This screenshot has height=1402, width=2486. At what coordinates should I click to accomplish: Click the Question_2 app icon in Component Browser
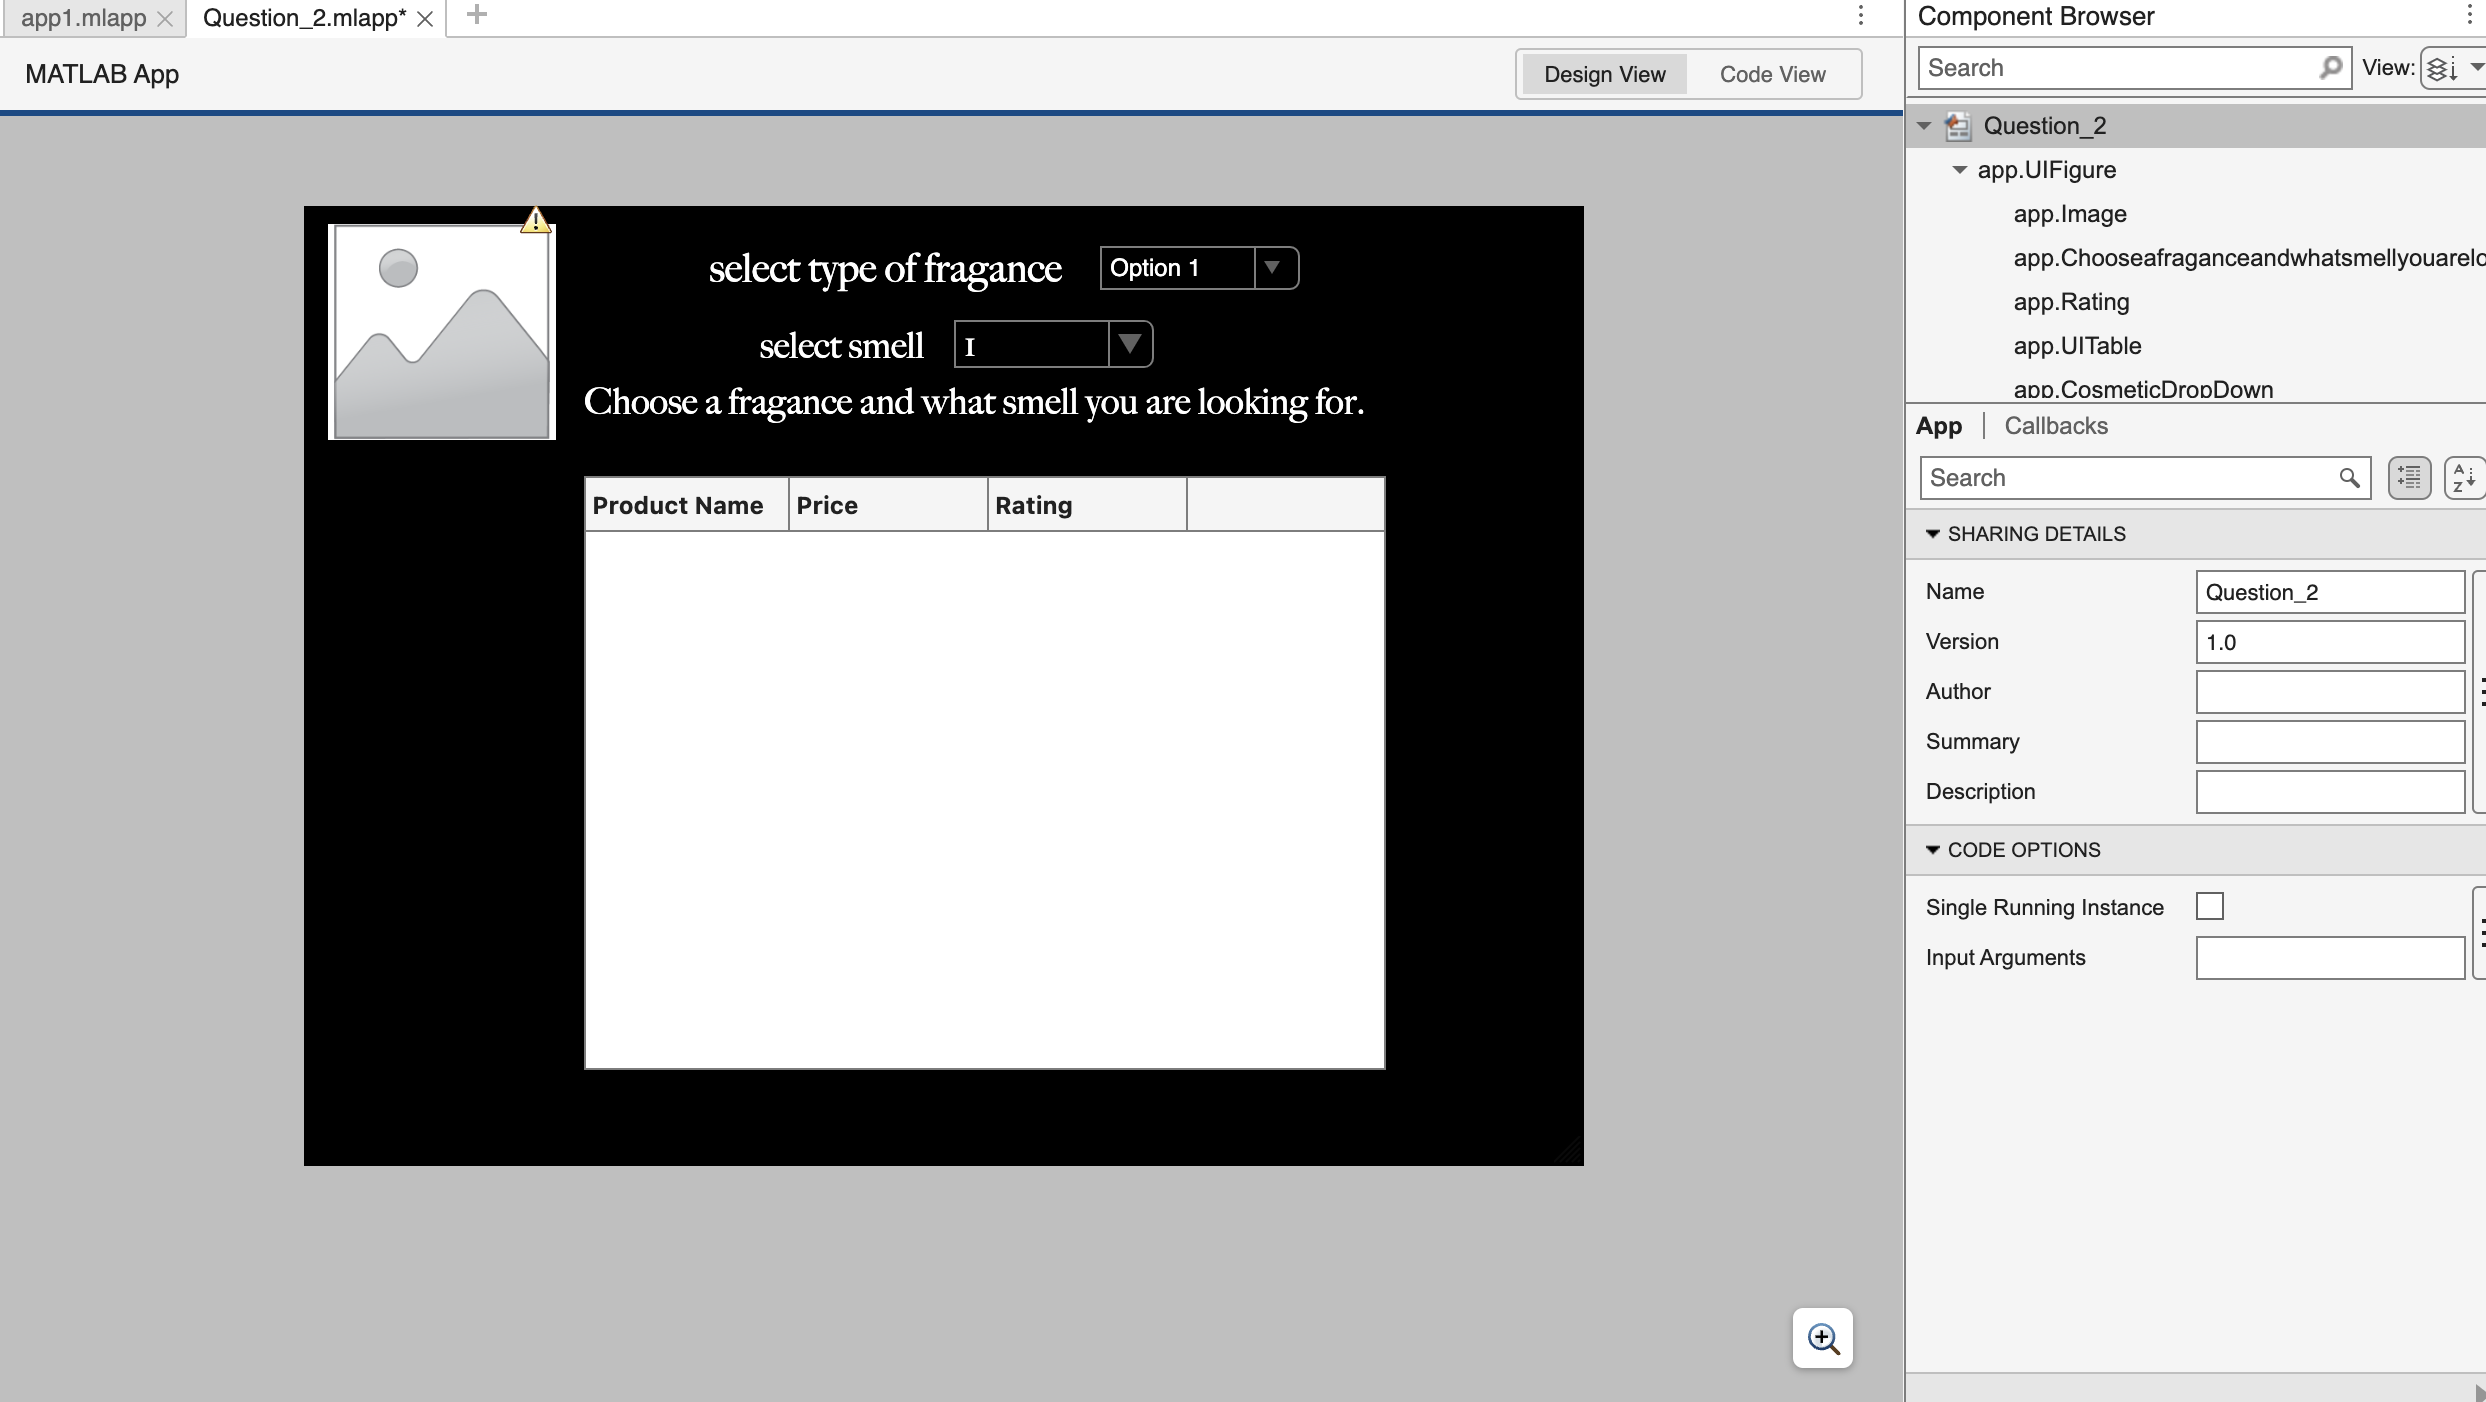[x=1957, y=126]
